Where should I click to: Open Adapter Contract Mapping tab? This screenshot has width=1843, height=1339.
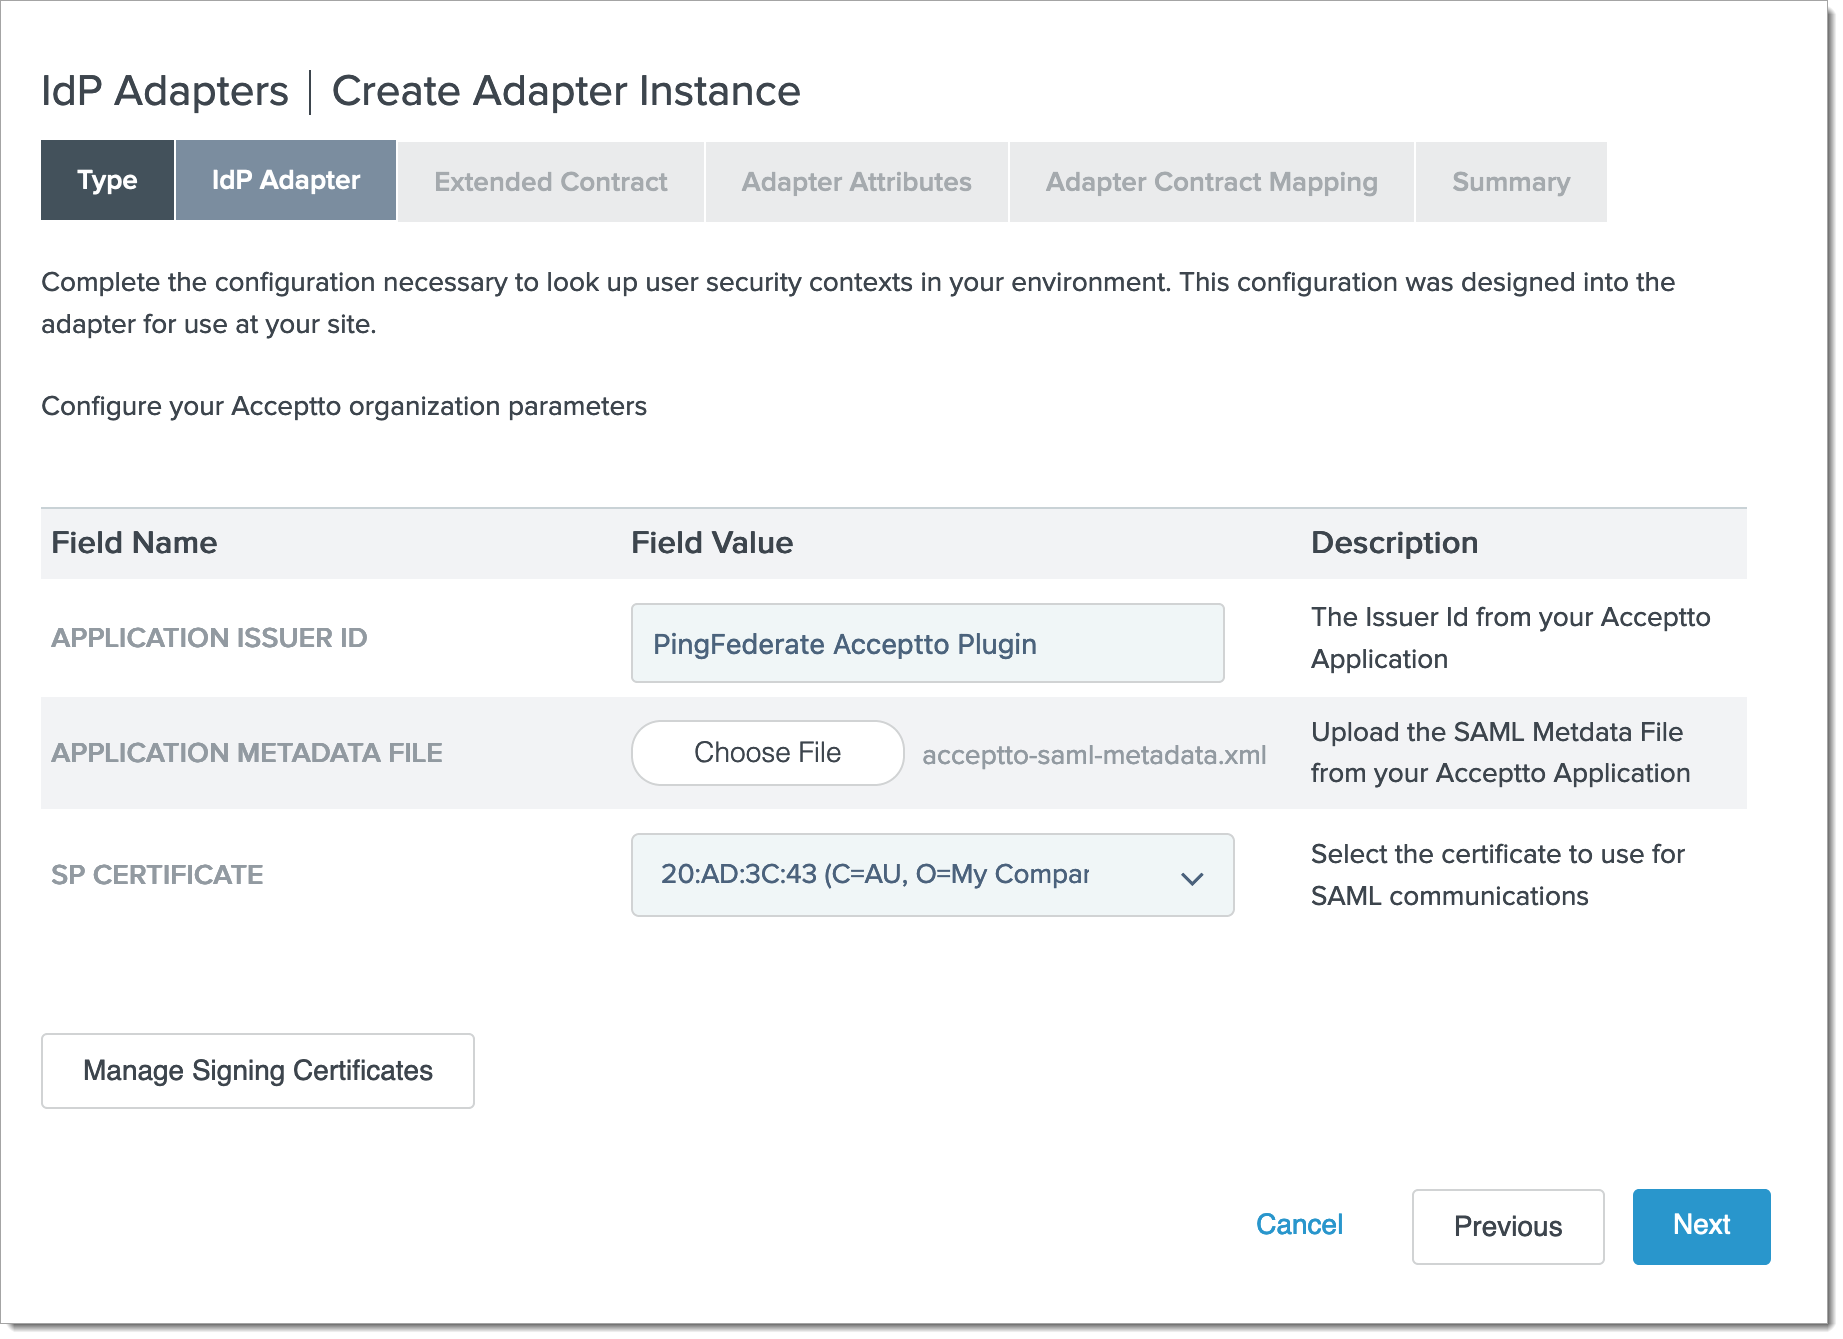[x=1212, y=182]
